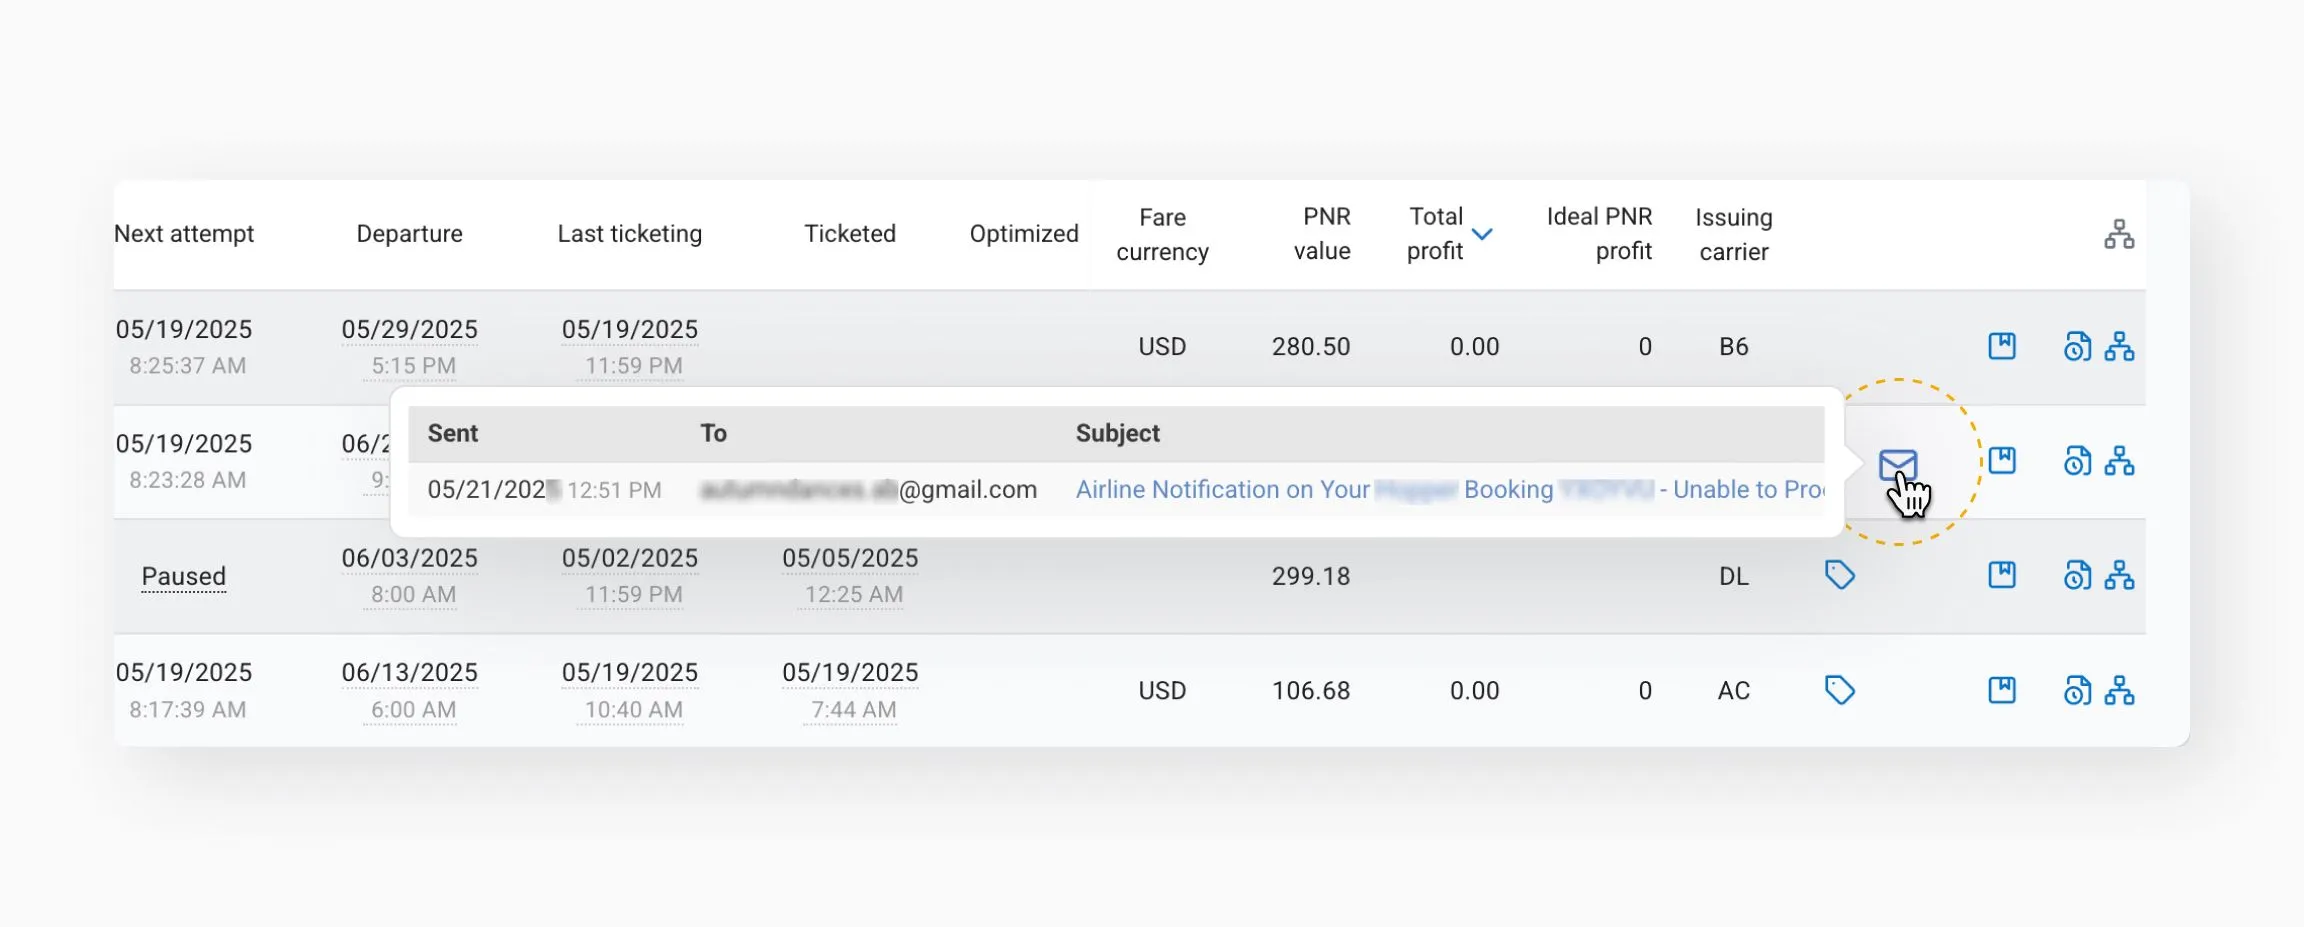Click the 06/13/2025 departure date
Screen dimensions: 2304x927
coord(409,672)
